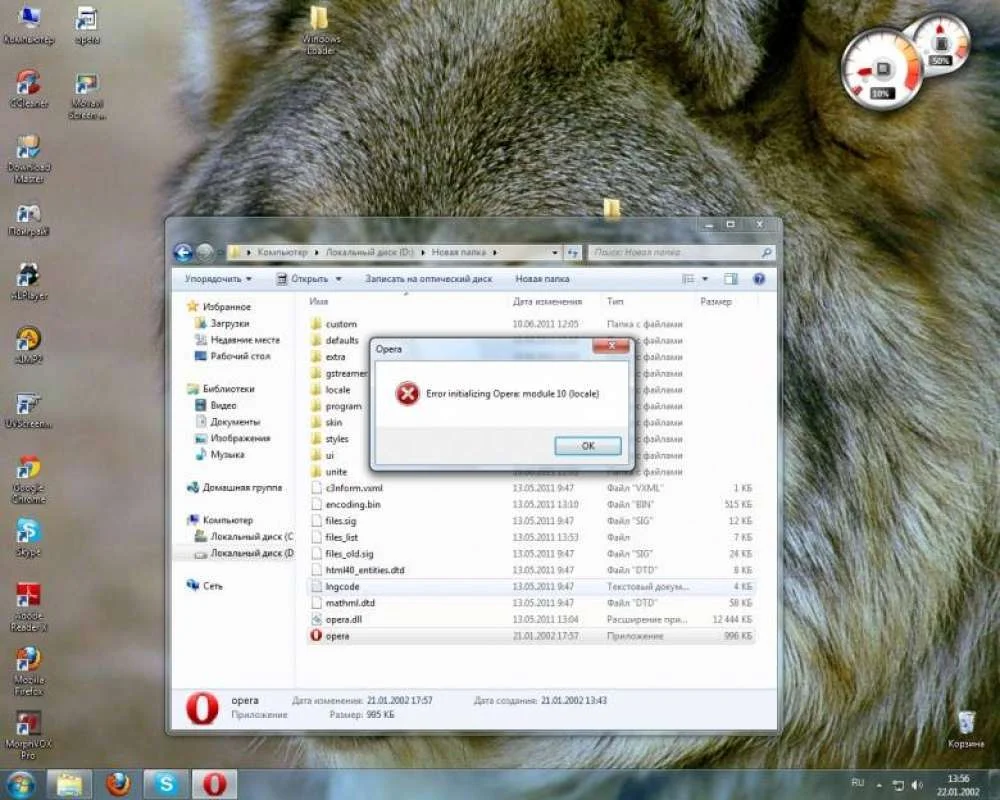
Task: Select Домашняя группа in navigation pane
Action: pyautogui.click(x=242, y=487)
